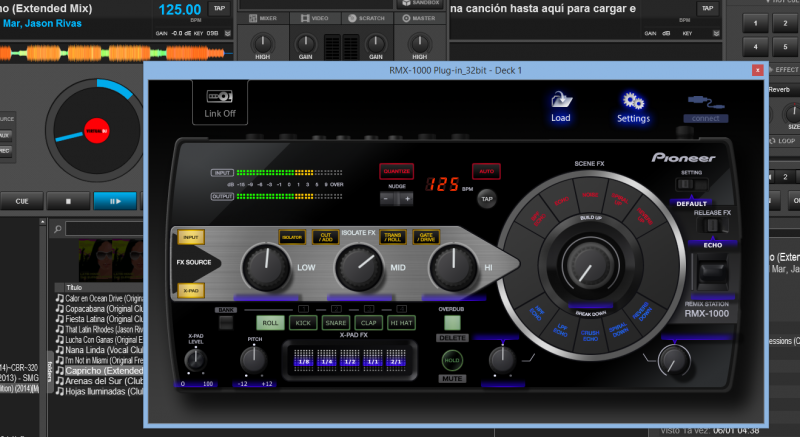Click the CUE button on left deck

tap(21, 201)
